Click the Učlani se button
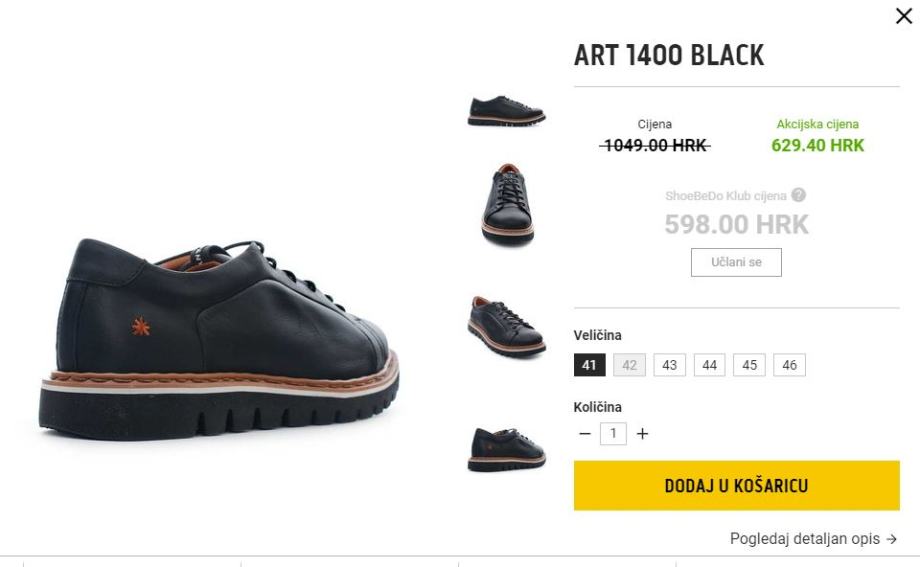This screenshot has height=567, width=920. pyautogui.click(x=736, y=262)
